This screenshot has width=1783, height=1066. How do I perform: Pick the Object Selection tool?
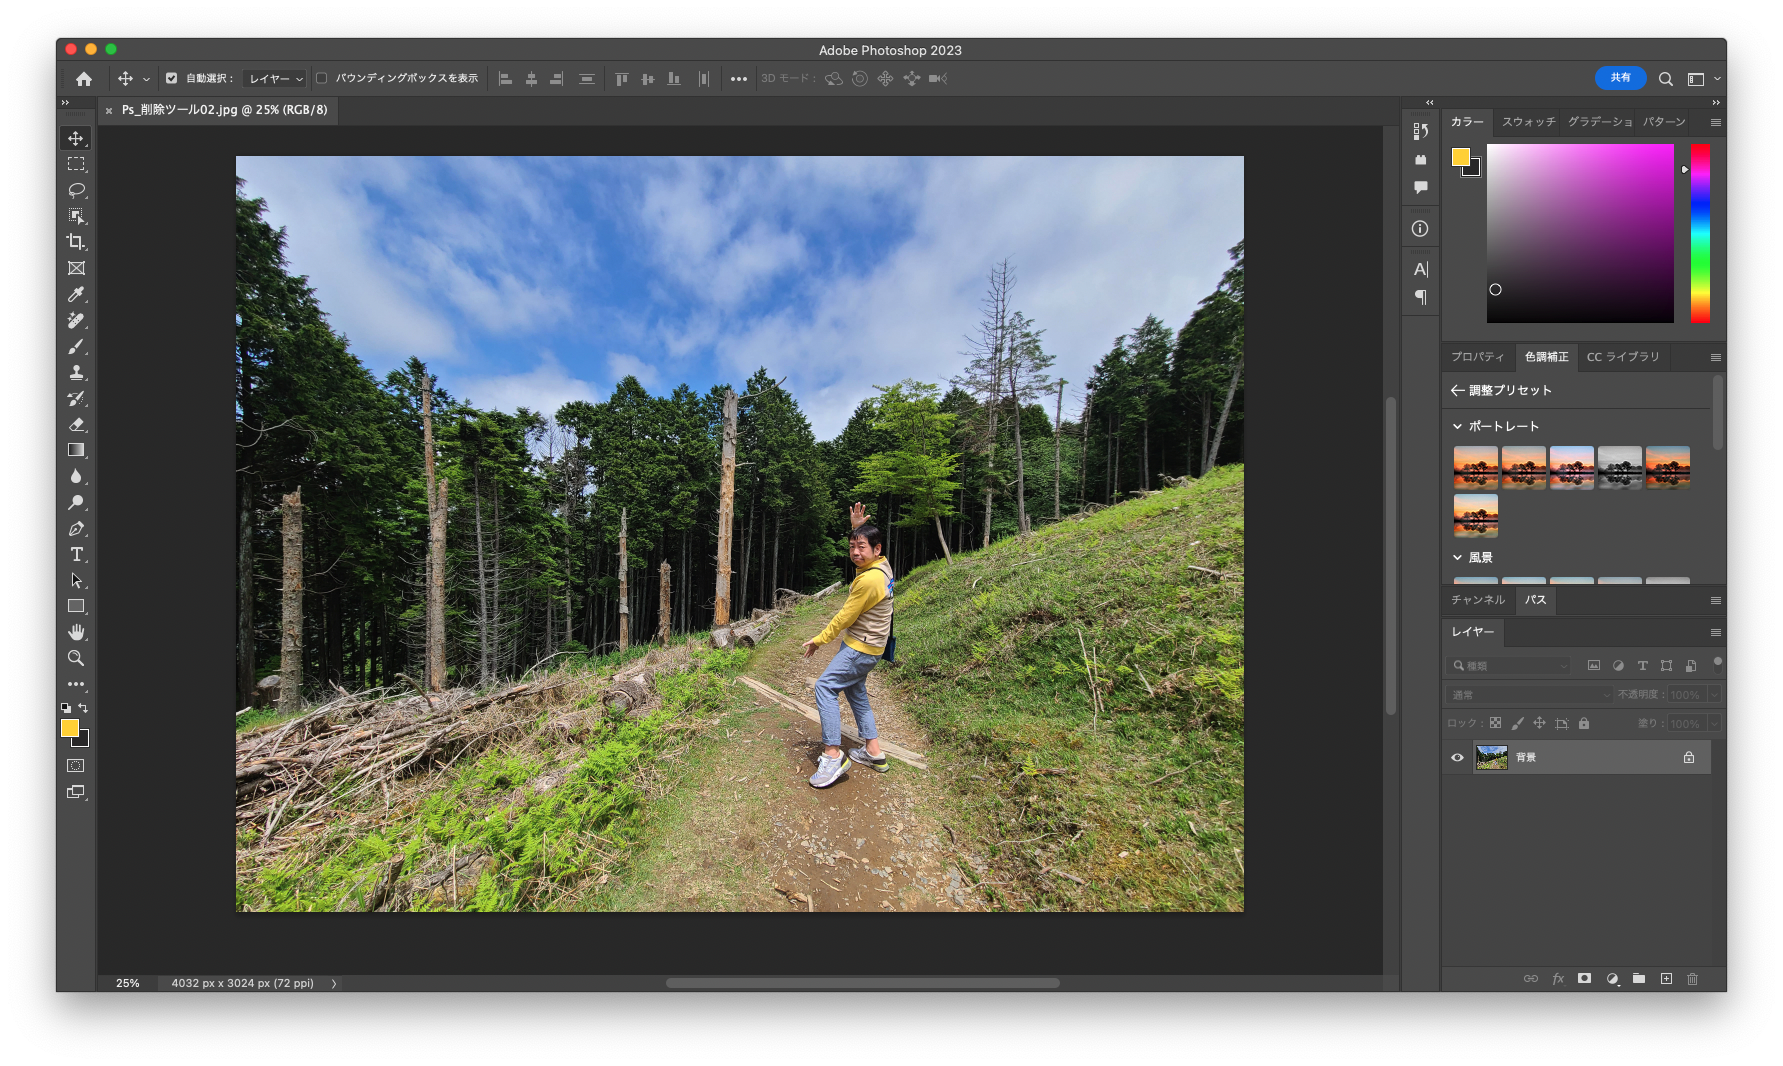[x=76, y=216]
